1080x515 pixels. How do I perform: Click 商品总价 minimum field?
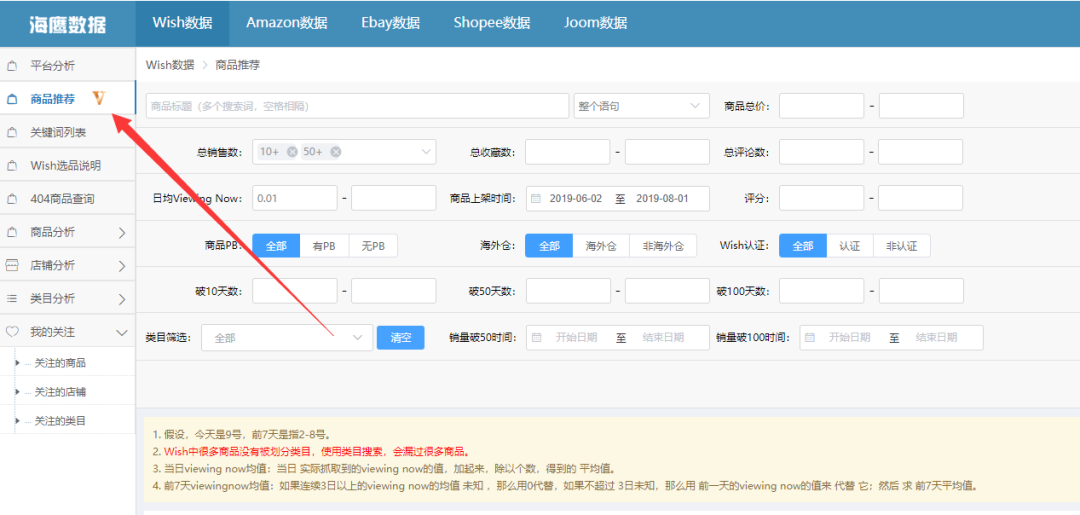pyautogui.click(x=822, y=106)
